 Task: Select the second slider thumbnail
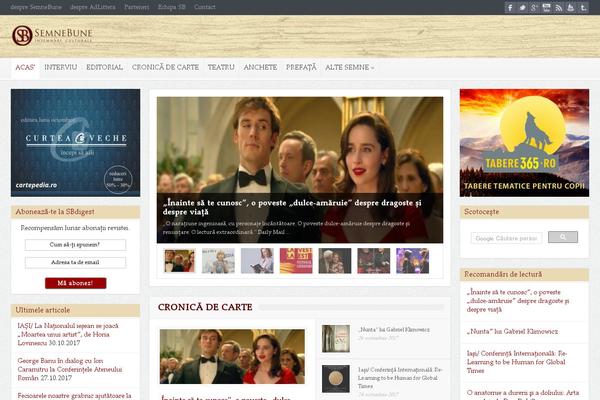218,261
